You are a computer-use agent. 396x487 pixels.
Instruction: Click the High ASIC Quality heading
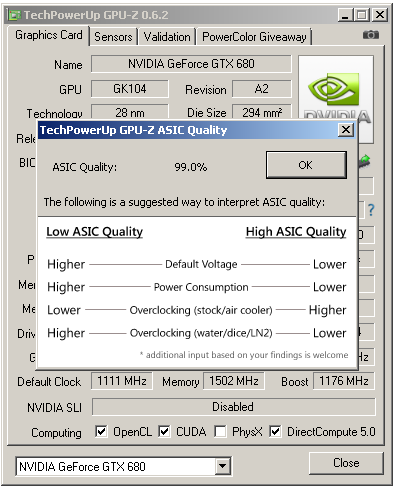click(x=296, y=232)
